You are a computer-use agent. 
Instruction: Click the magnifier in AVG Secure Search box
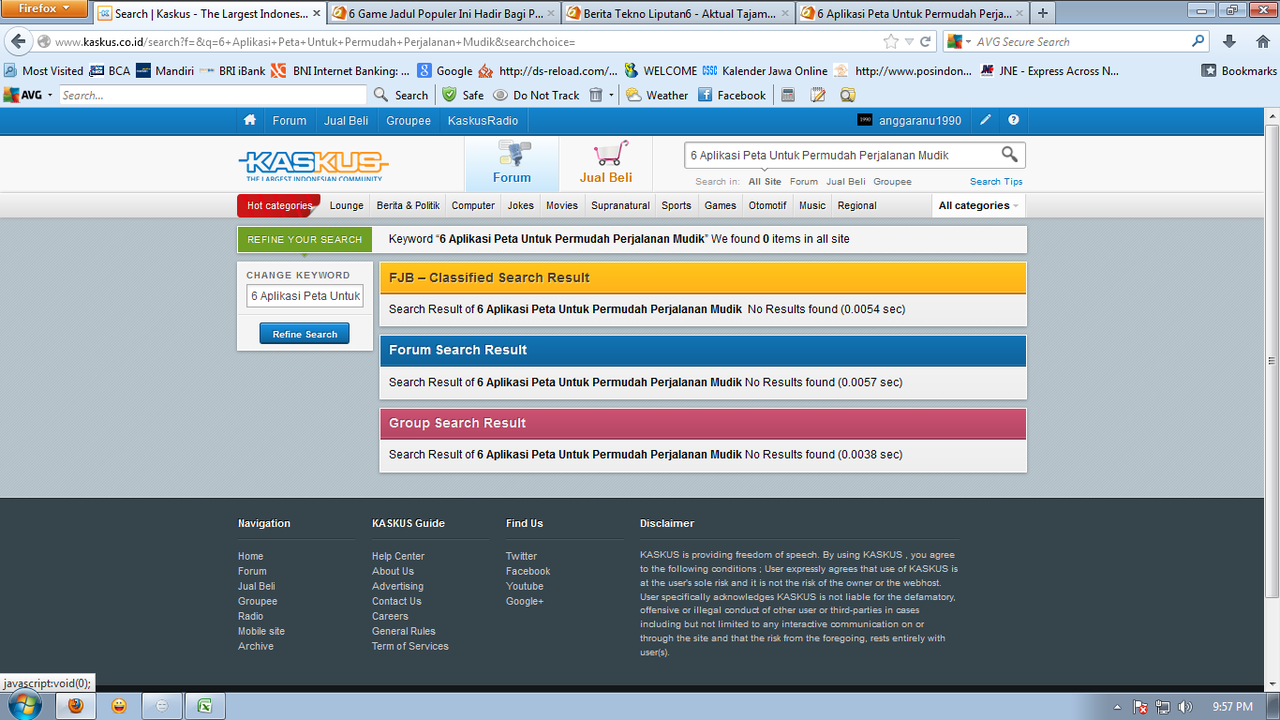point(1198,42)
